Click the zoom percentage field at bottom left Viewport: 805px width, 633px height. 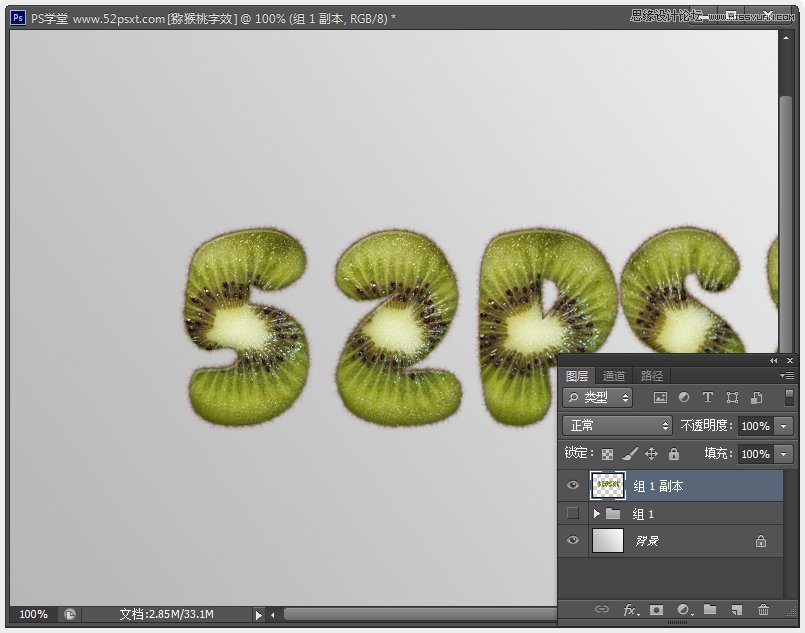point(33,614)
